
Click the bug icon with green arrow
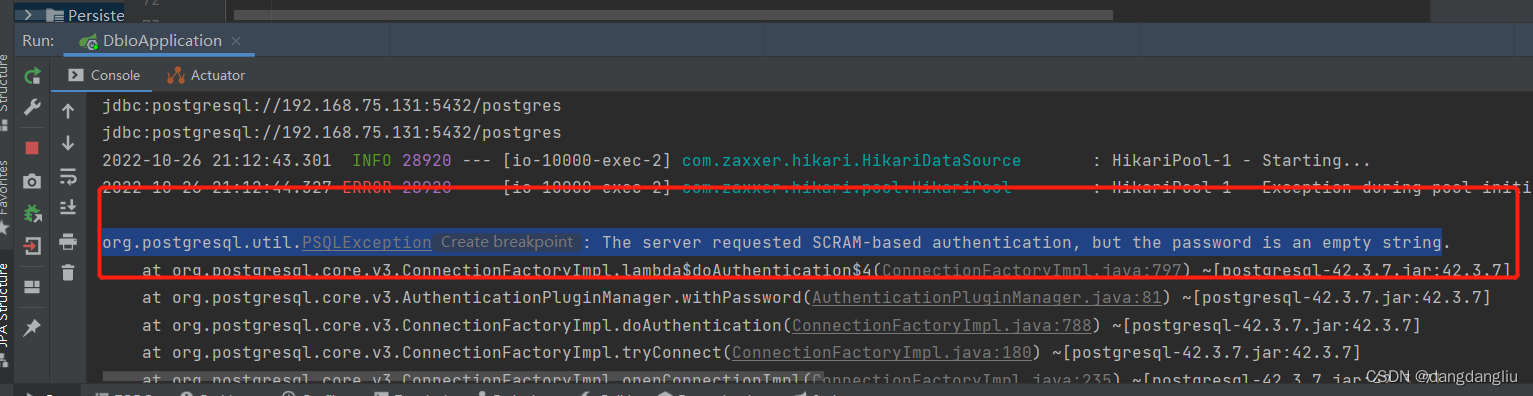[32, 213]
